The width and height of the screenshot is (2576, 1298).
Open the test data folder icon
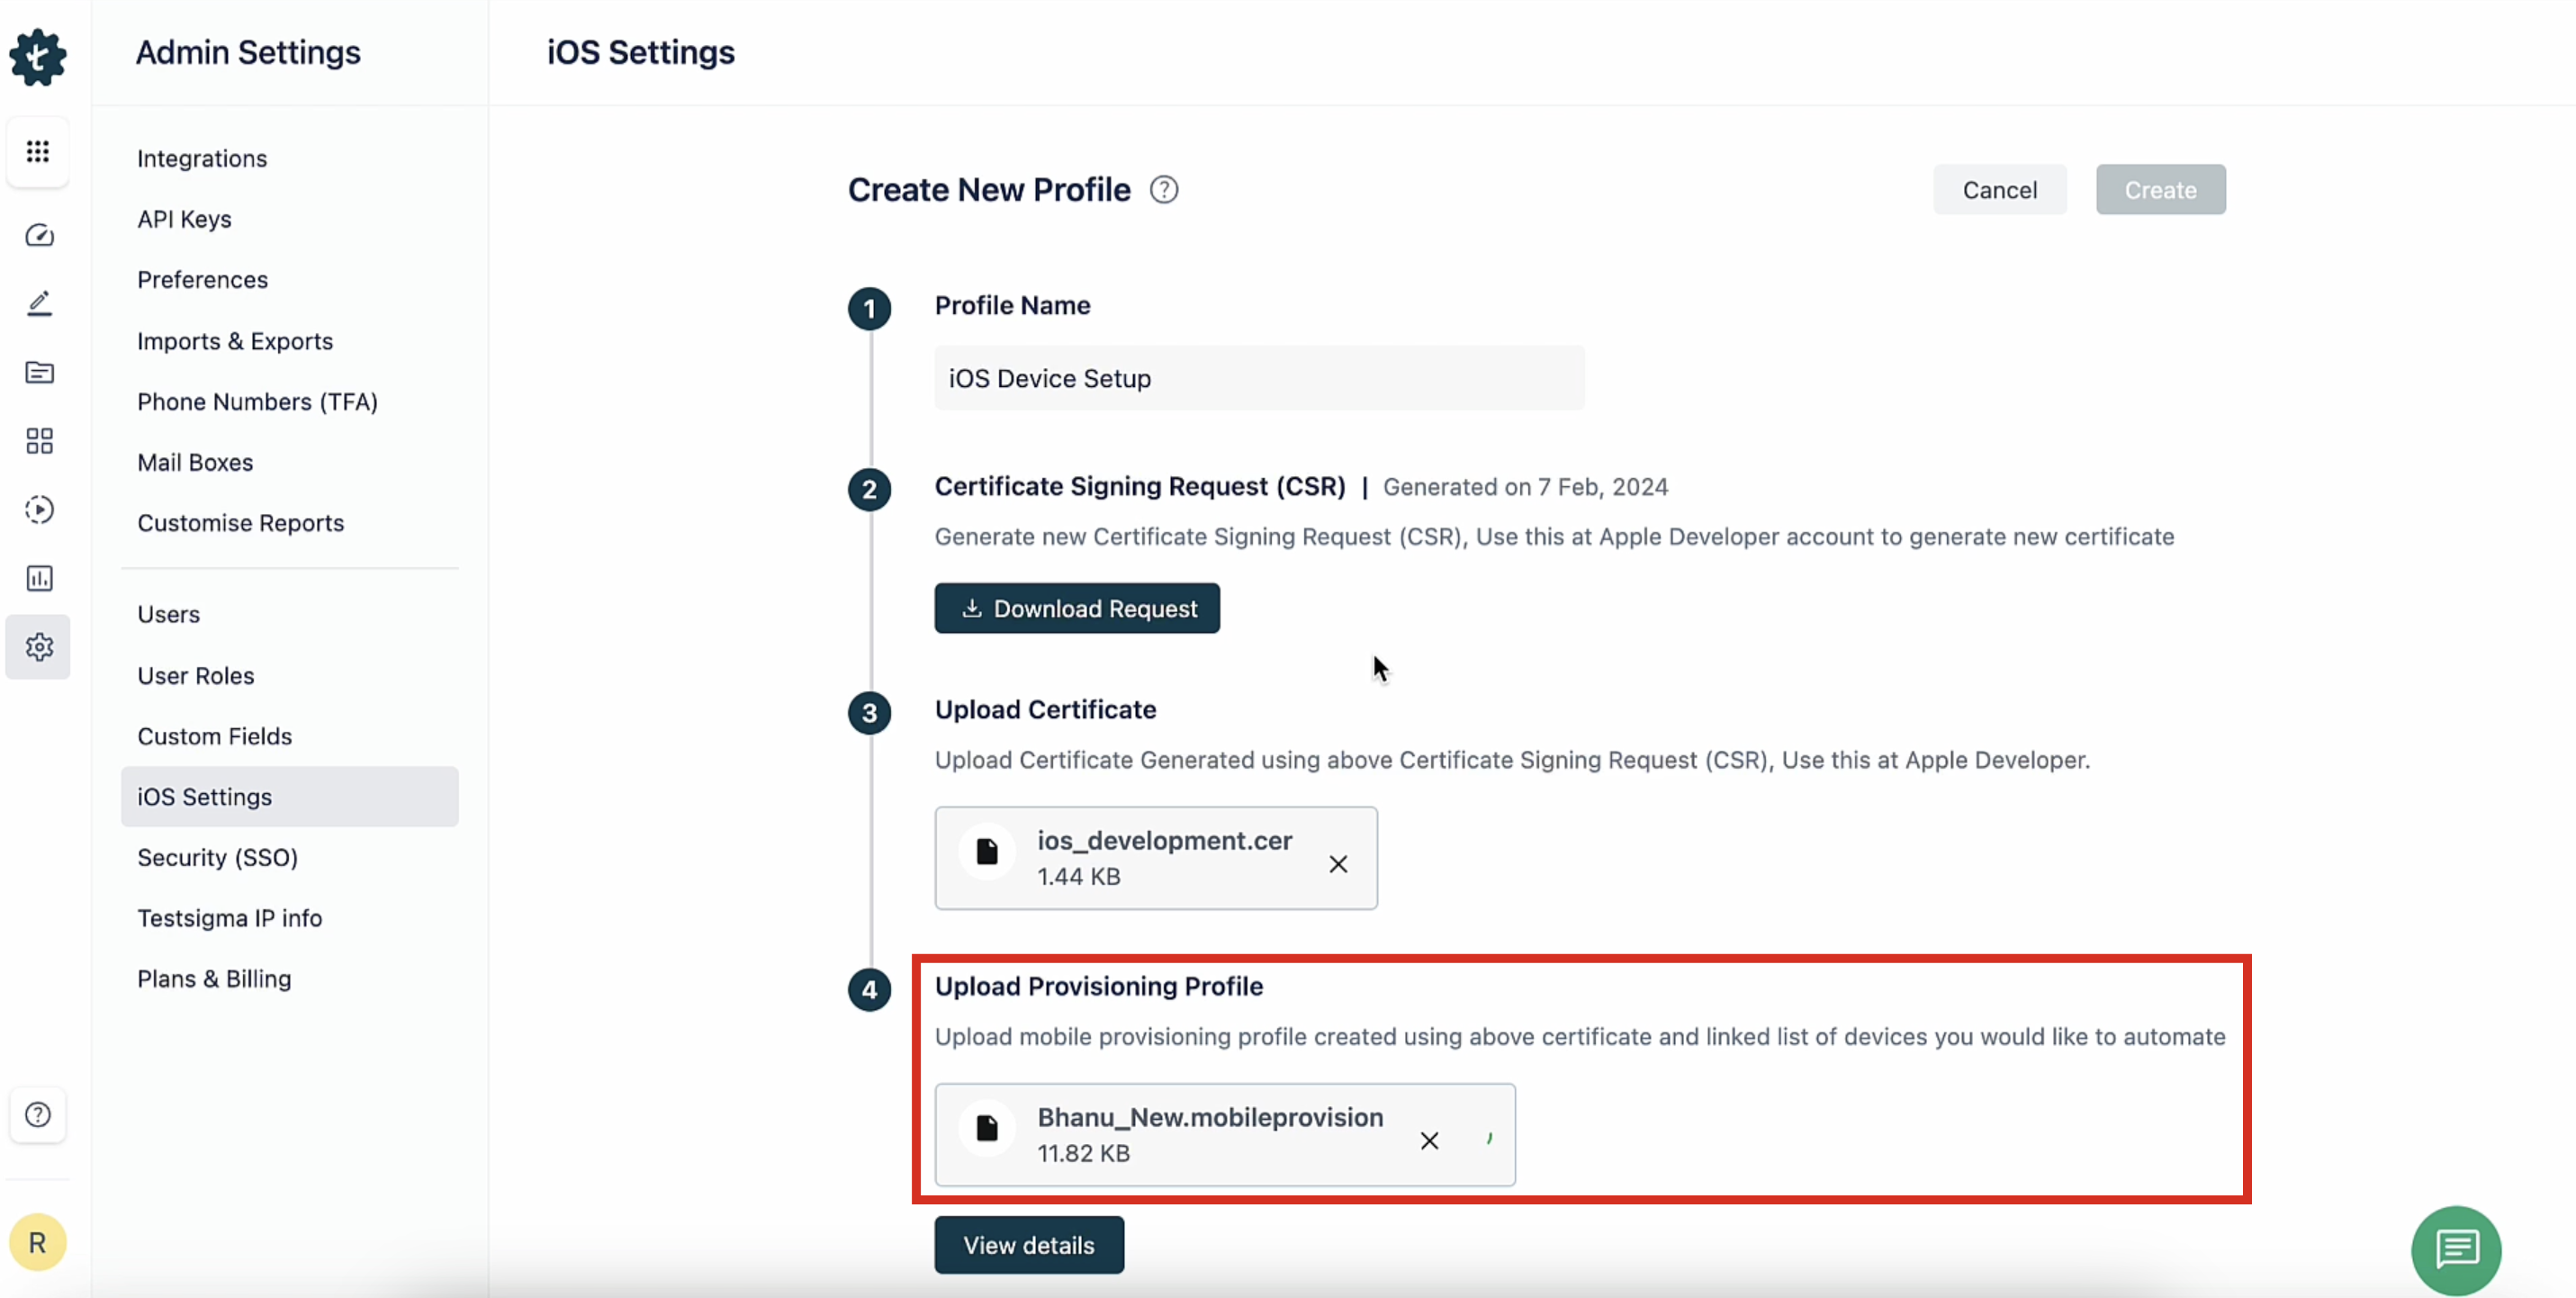click(x=38, y=372)
